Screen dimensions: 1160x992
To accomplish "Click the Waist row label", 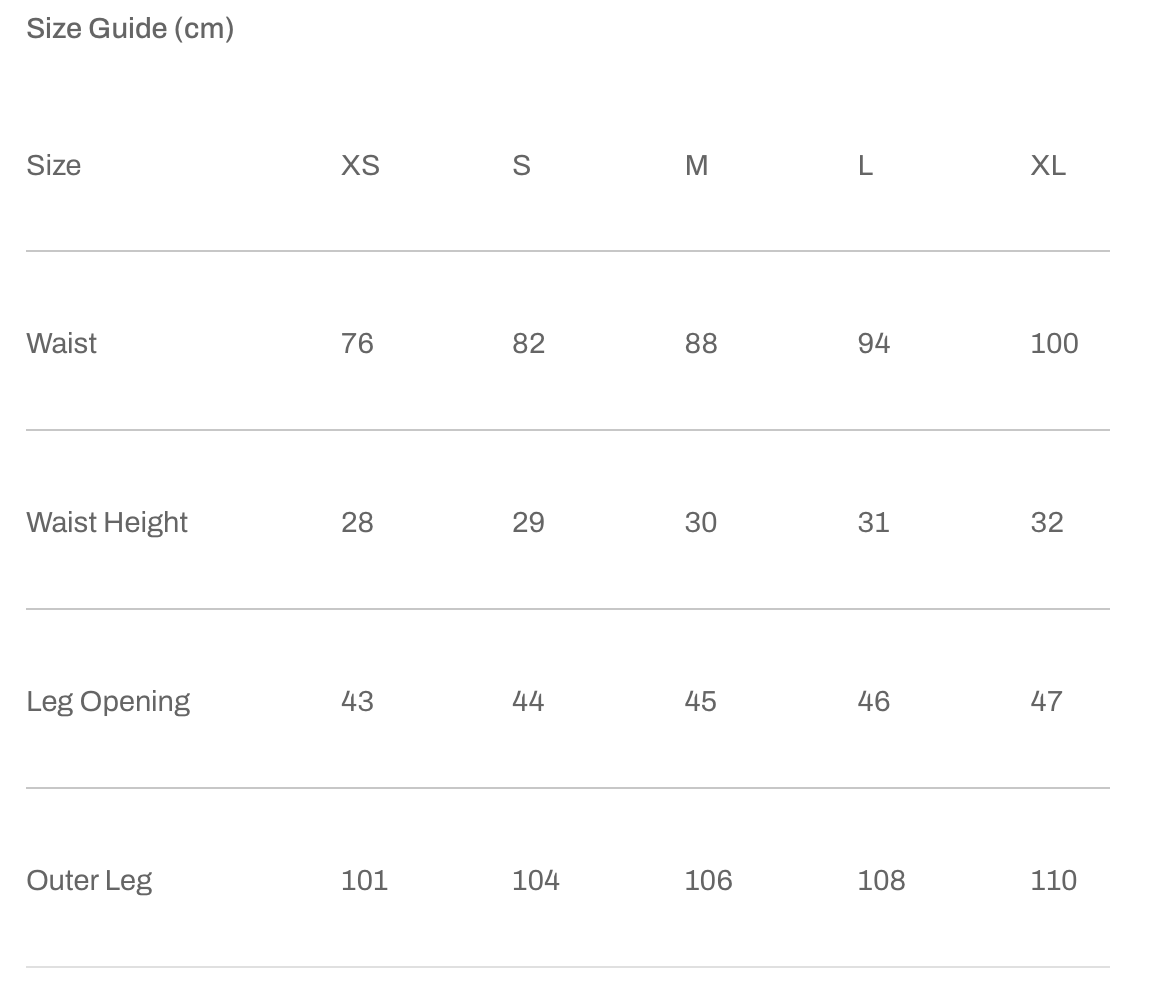I will click(x=62, y=343).
